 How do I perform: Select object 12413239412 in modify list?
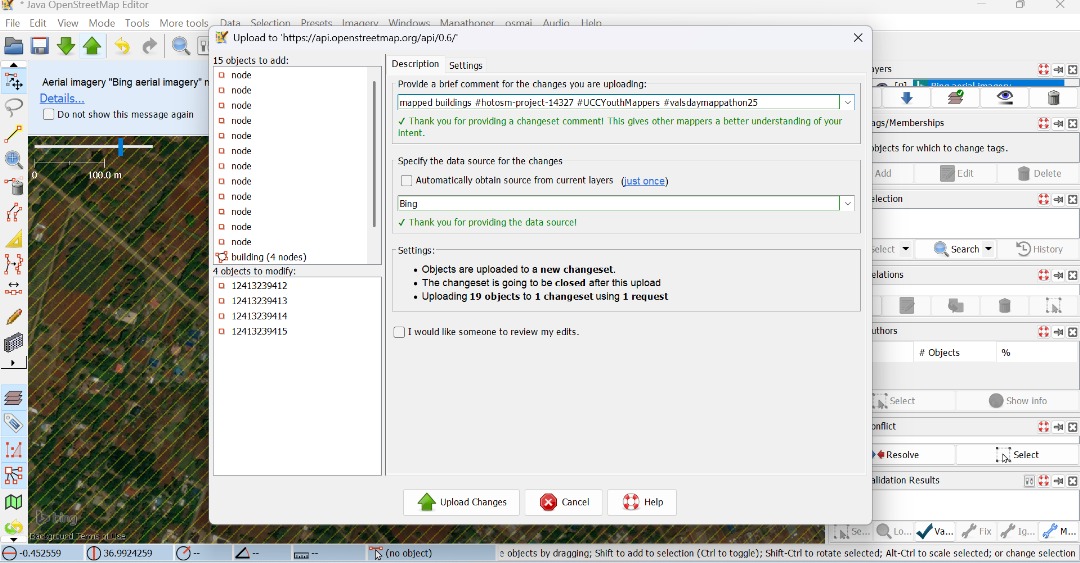pos(259,286)
